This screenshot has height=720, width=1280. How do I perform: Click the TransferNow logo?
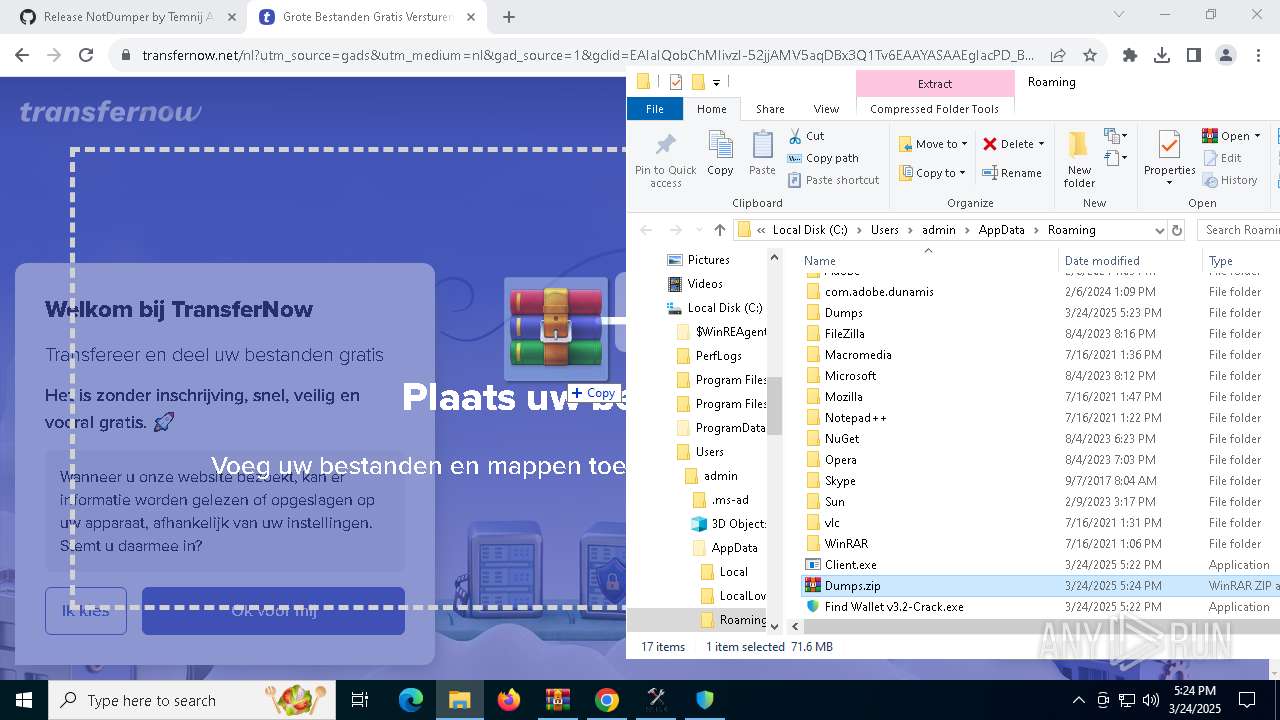[111, 112]
